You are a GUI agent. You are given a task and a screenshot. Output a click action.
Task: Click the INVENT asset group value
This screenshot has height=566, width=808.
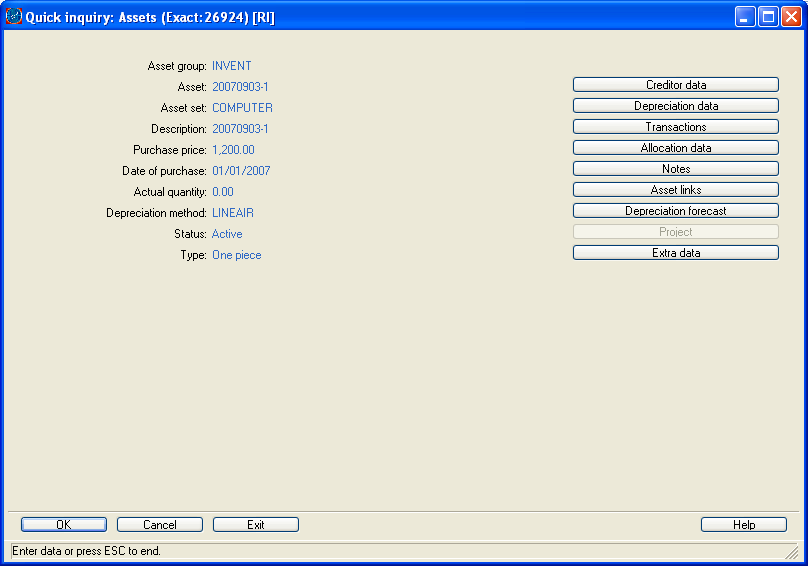point(231,66)
